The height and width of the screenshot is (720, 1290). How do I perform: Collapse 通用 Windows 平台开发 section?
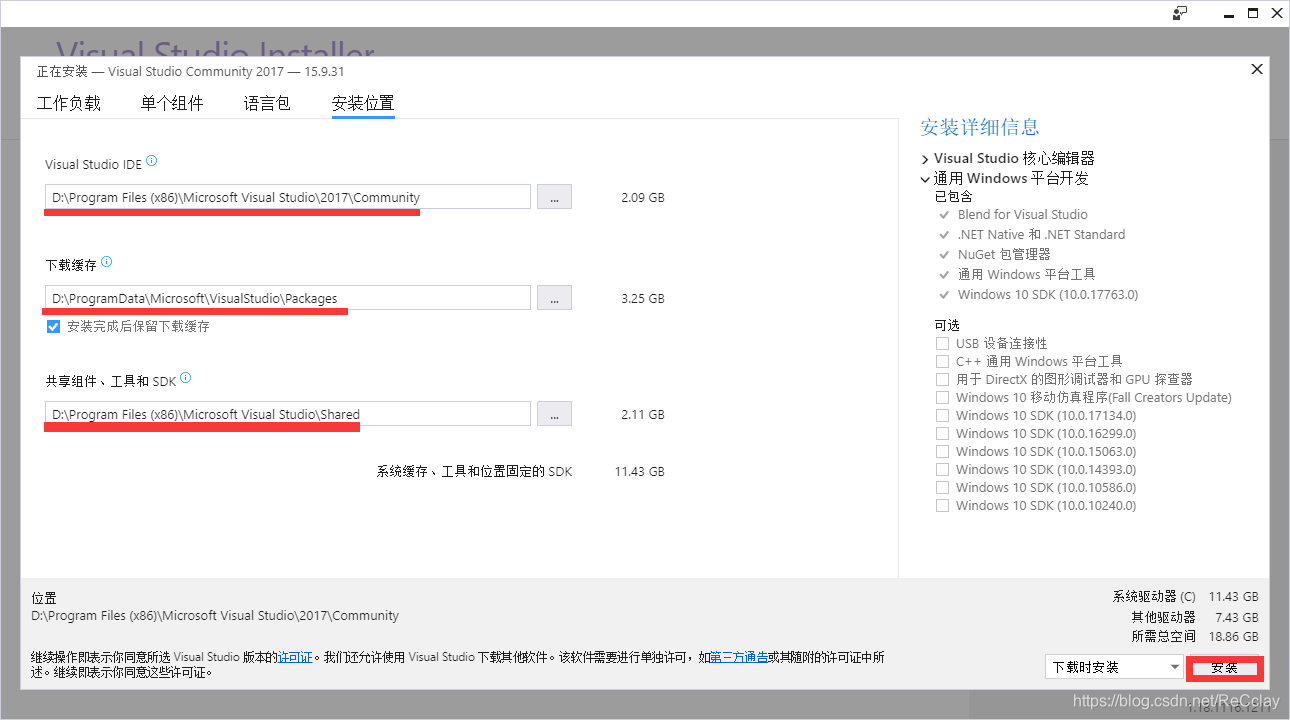(925, 179)
